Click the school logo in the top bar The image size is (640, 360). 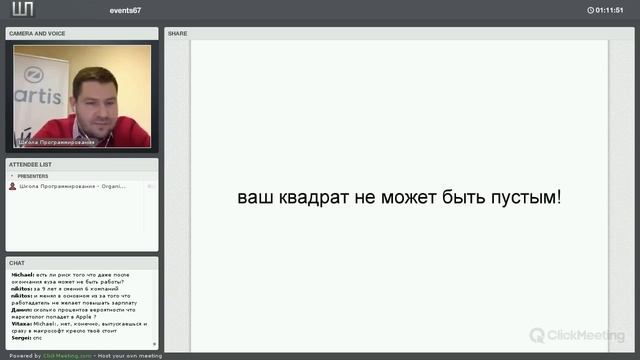[x=22, y=9]
